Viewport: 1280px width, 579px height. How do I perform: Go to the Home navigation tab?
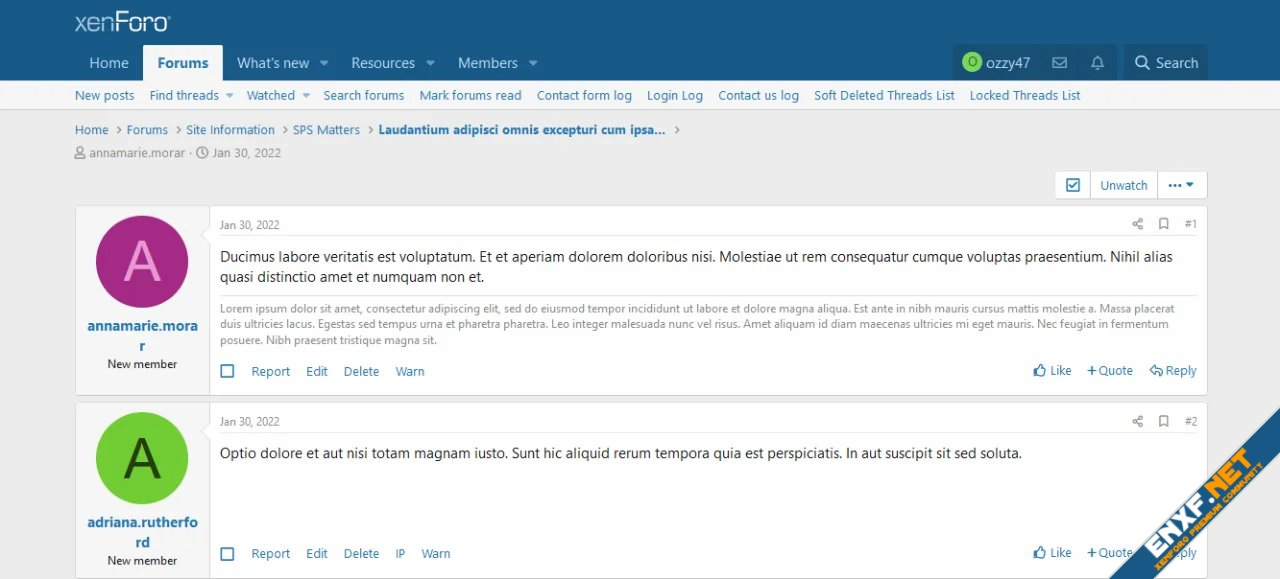(109, 63)
